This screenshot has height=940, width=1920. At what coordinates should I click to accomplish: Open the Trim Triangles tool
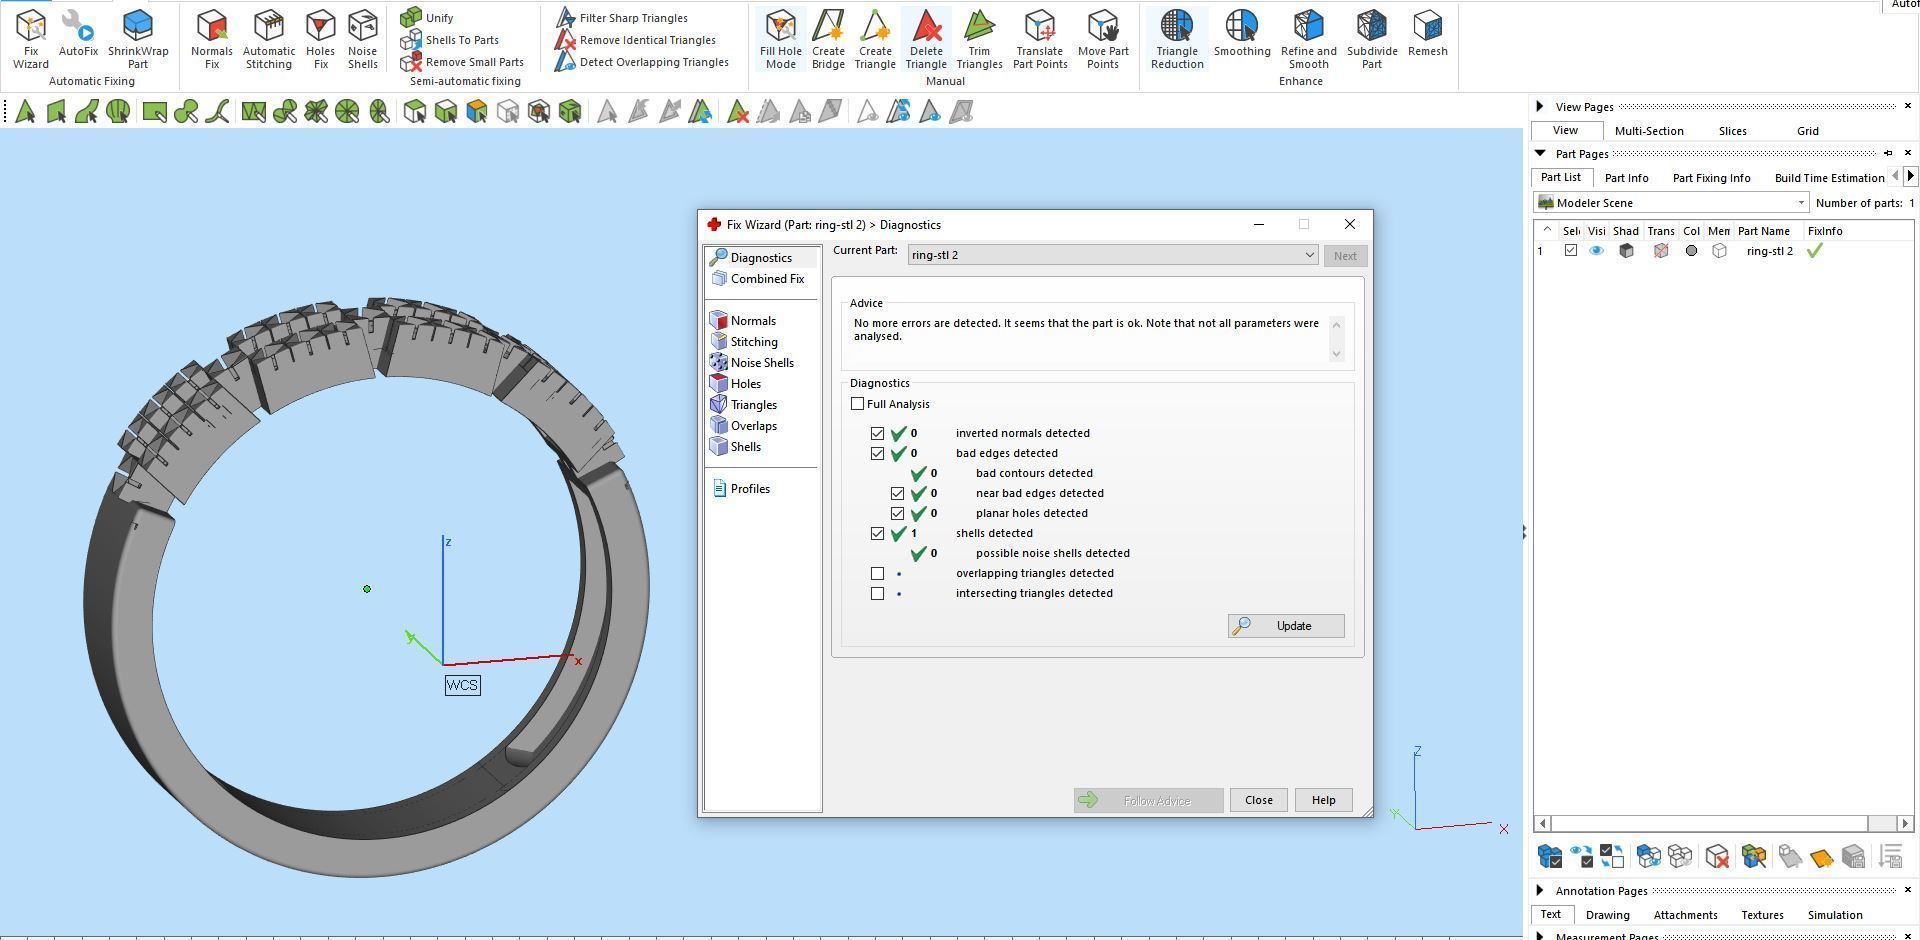pos(979,40)
